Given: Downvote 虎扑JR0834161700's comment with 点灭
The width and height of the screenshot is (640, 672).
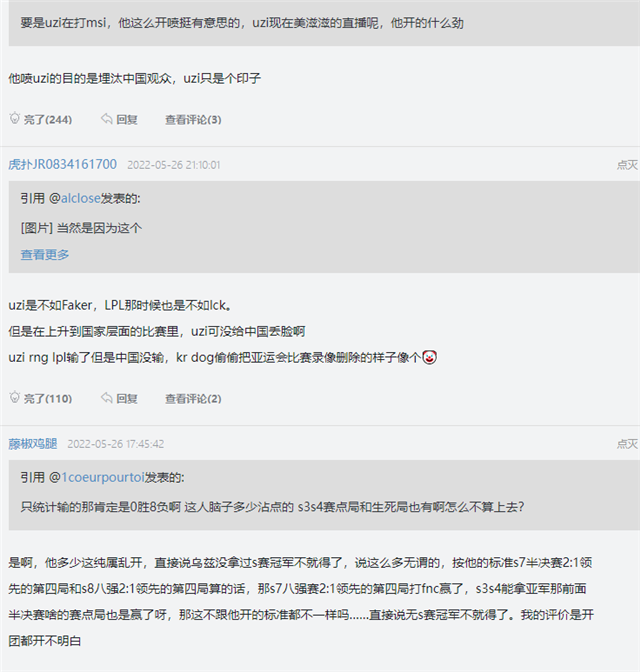Looking at the screenshot, I should (627, 165).
